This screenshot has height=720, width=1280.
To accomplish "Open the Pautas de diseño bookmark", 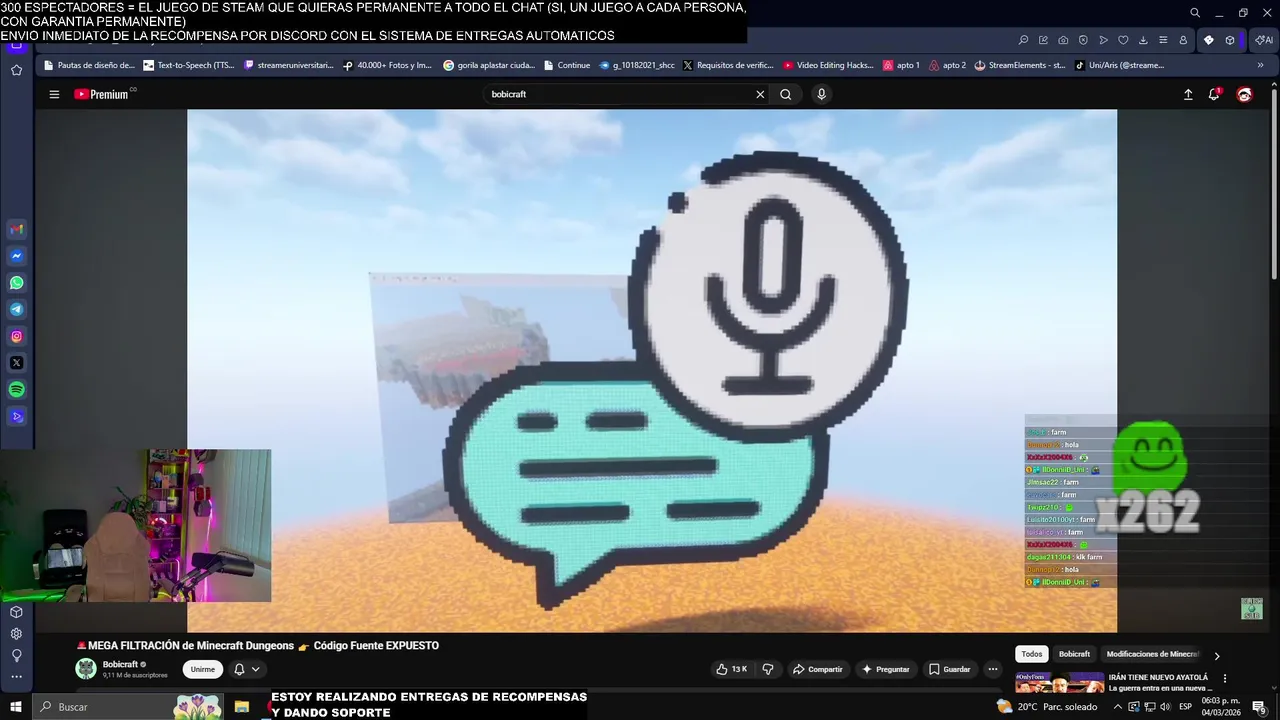I will pos(89,65).
